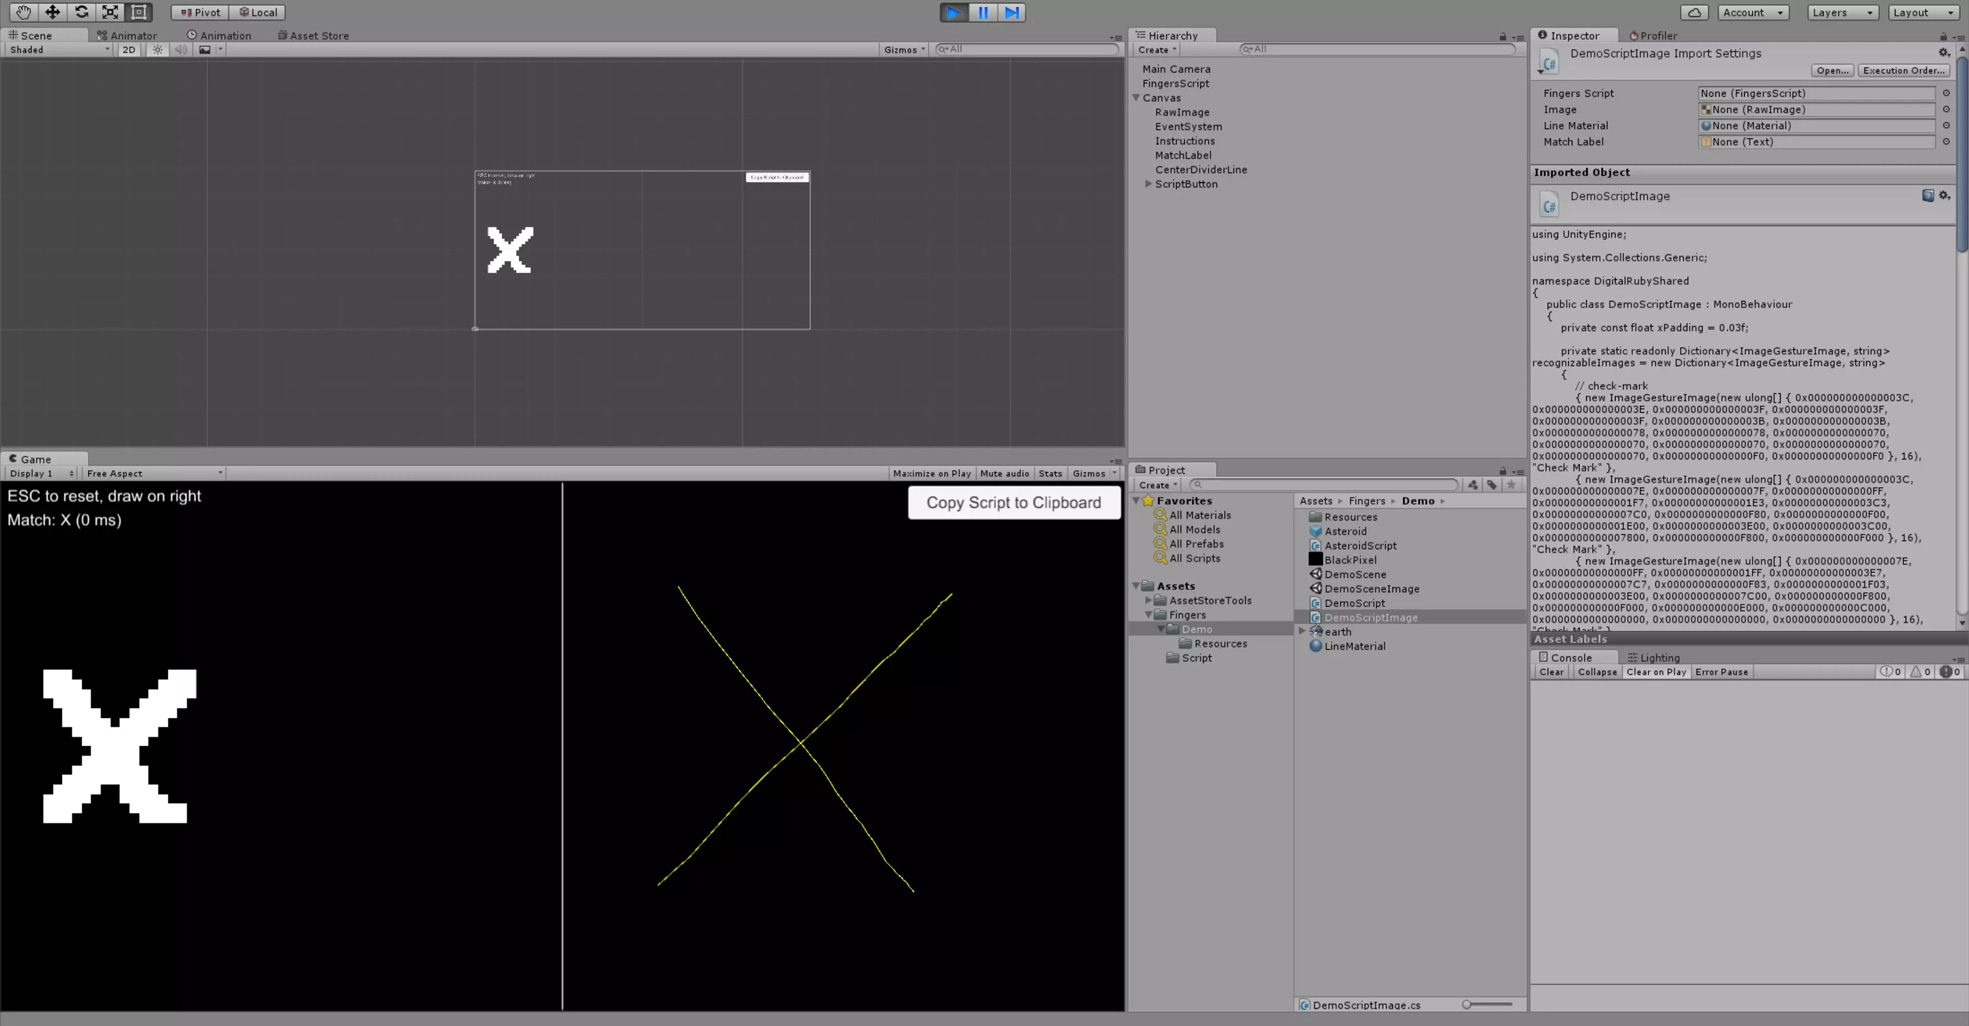Screen dimensions: 1969x1026
Task: Click the Play button
Action: [954, 12]
